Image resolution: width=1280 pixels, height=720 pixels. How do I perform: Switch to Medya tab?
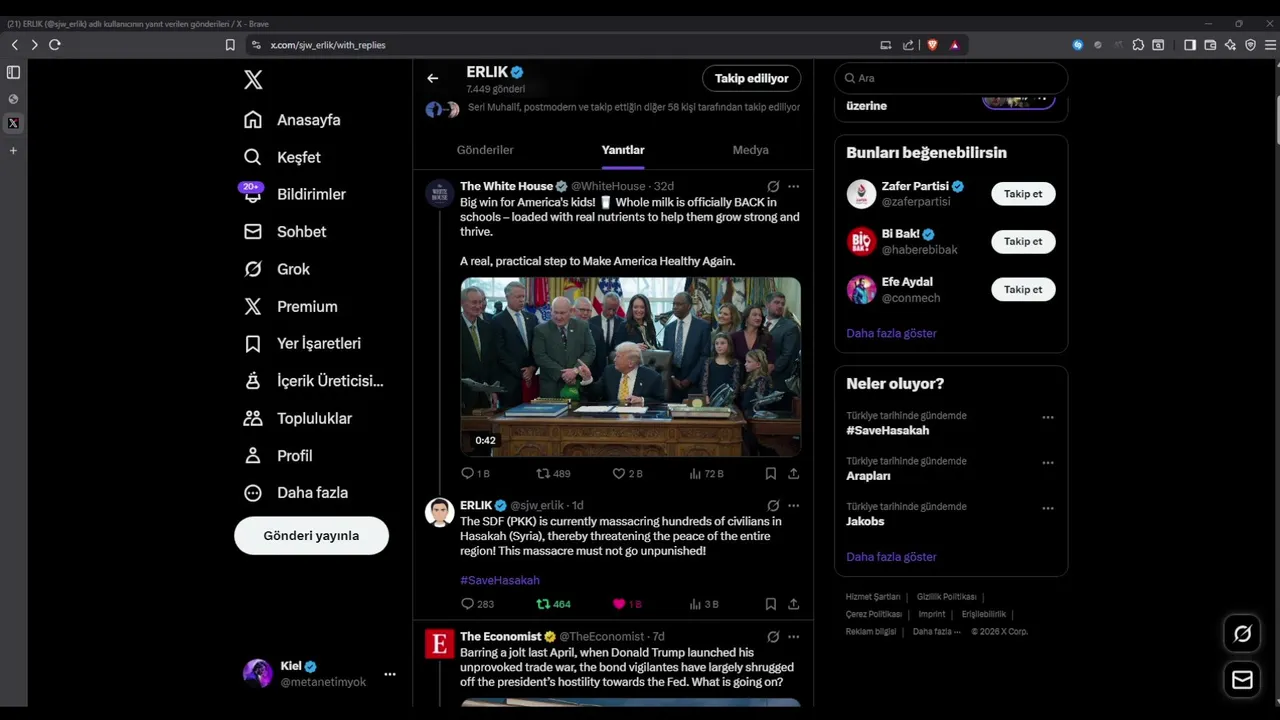pyautogui.click(x=750, y=150)
